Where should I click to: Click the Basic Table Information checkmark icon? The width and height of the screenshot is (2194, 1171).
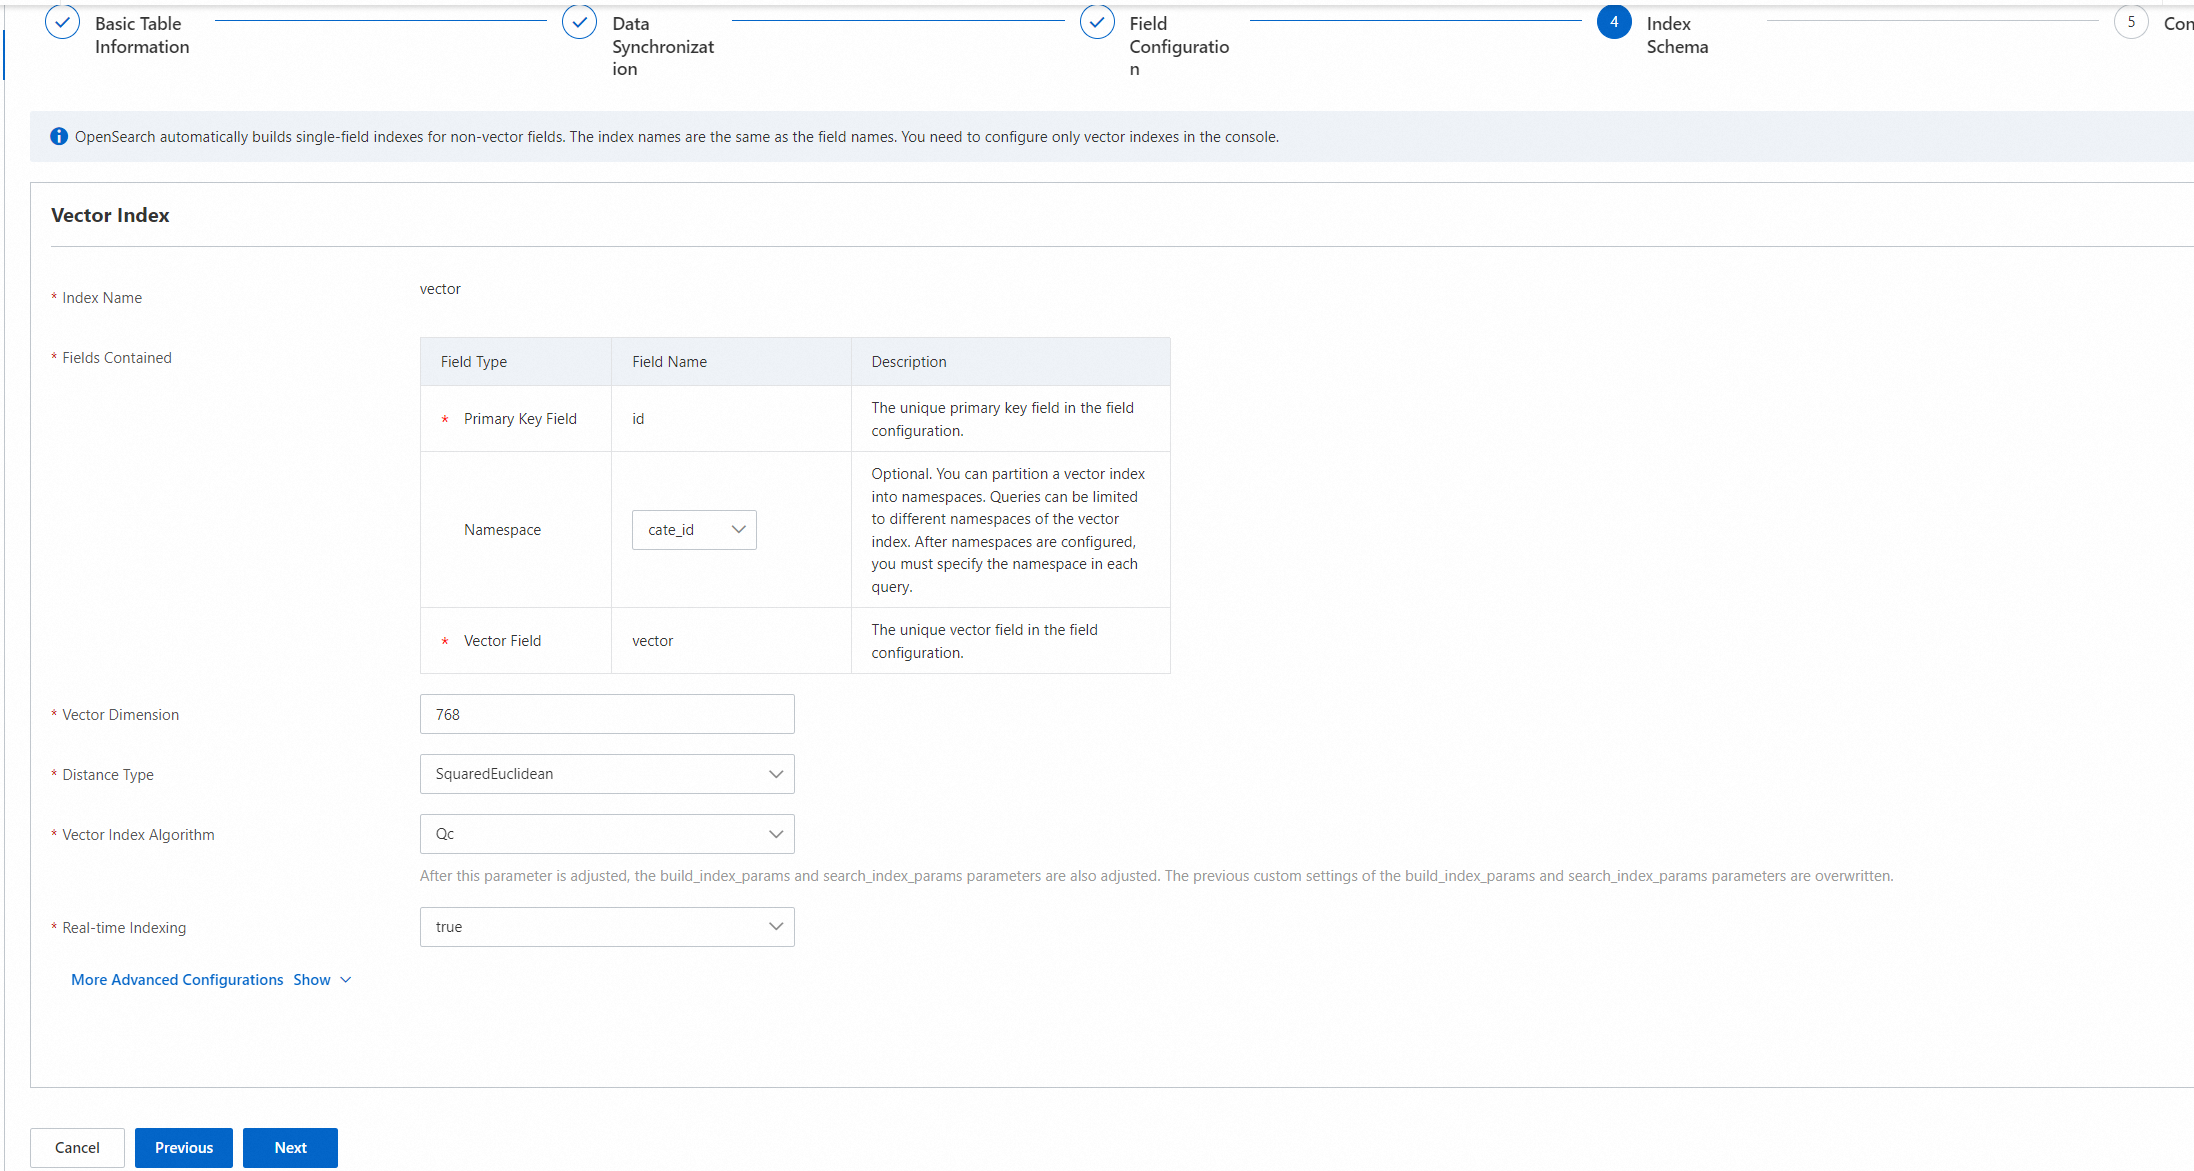(x=62, y=22)
